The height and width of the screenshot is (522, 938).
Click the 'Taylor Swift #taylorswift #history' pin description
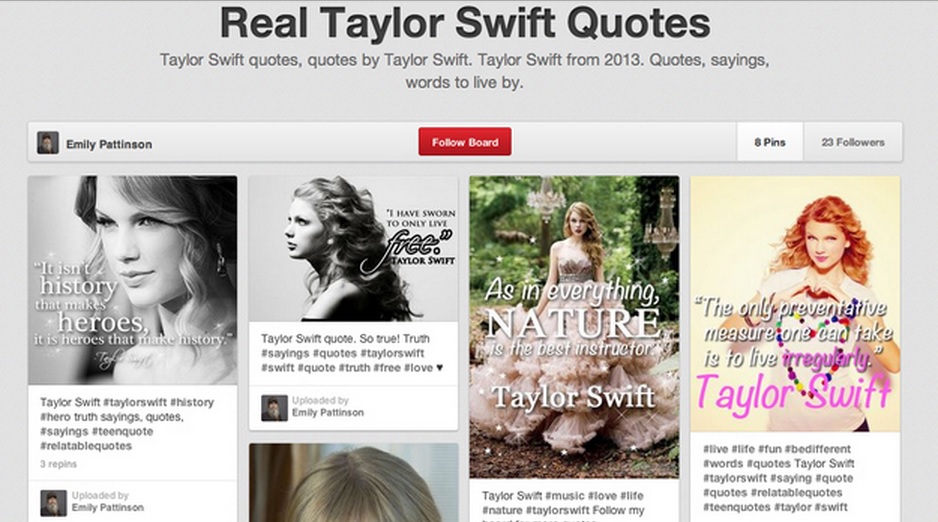click(x=127, y=424)
